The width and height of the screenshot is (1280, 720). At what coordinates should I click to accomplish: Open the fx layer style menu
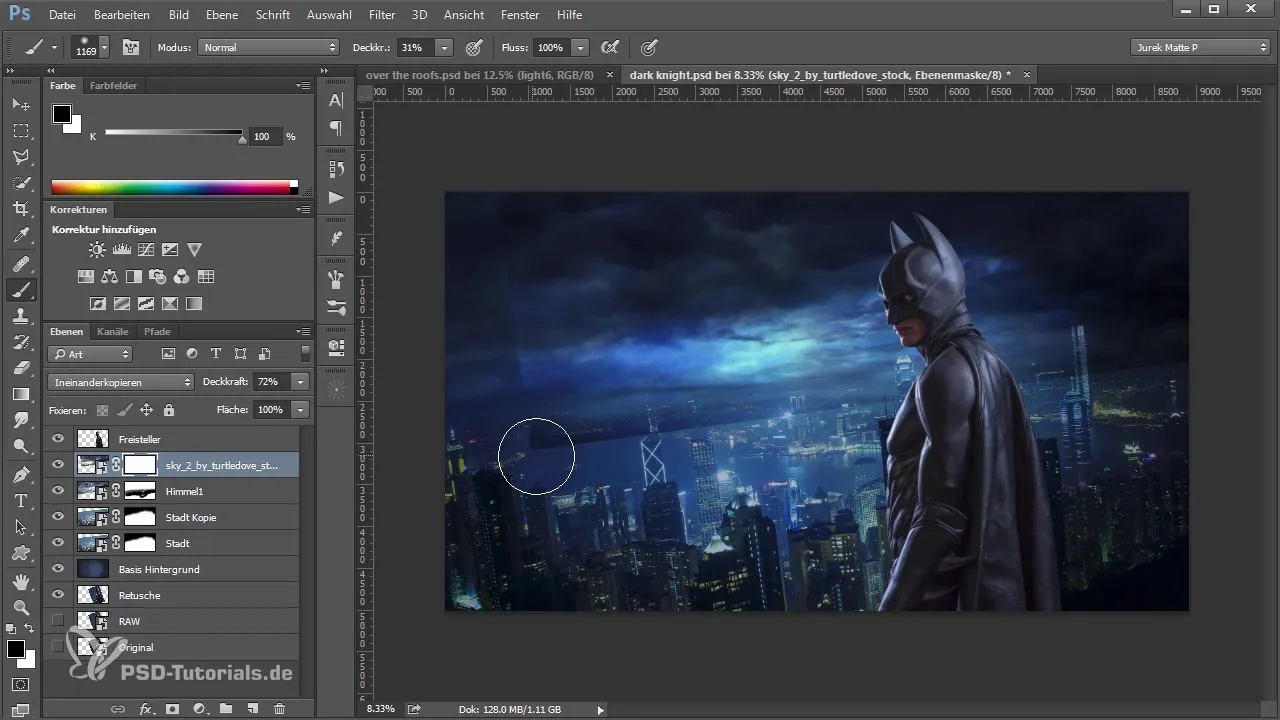click(146, 708)
